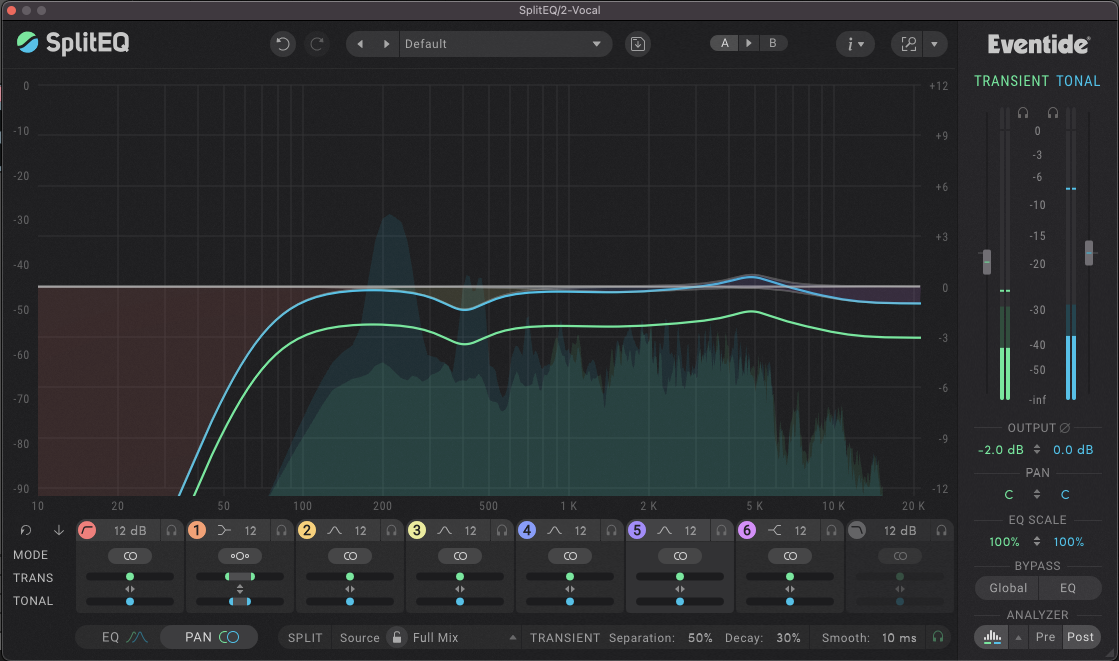
Task: Go to the previous preset
Action: click(x=360, y=44)
